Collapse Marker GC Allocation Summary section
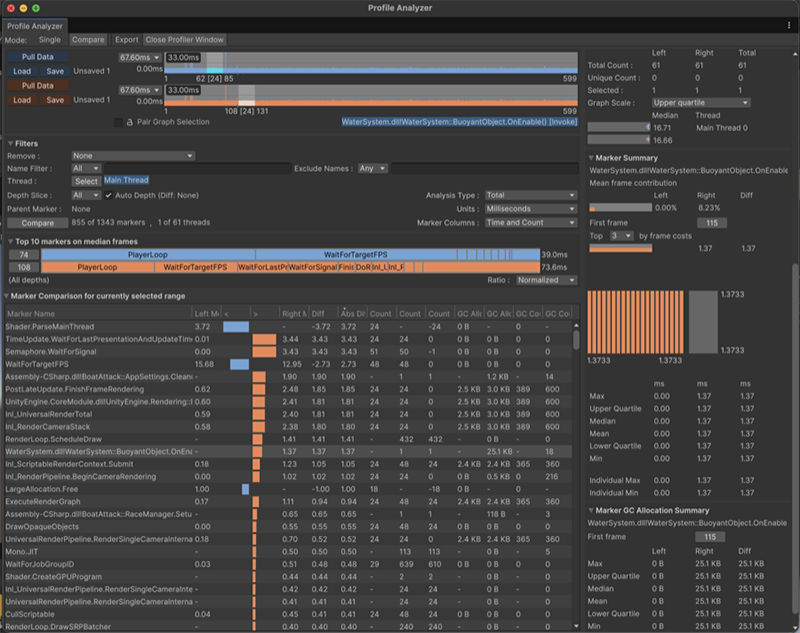 (x=591, y=511)
